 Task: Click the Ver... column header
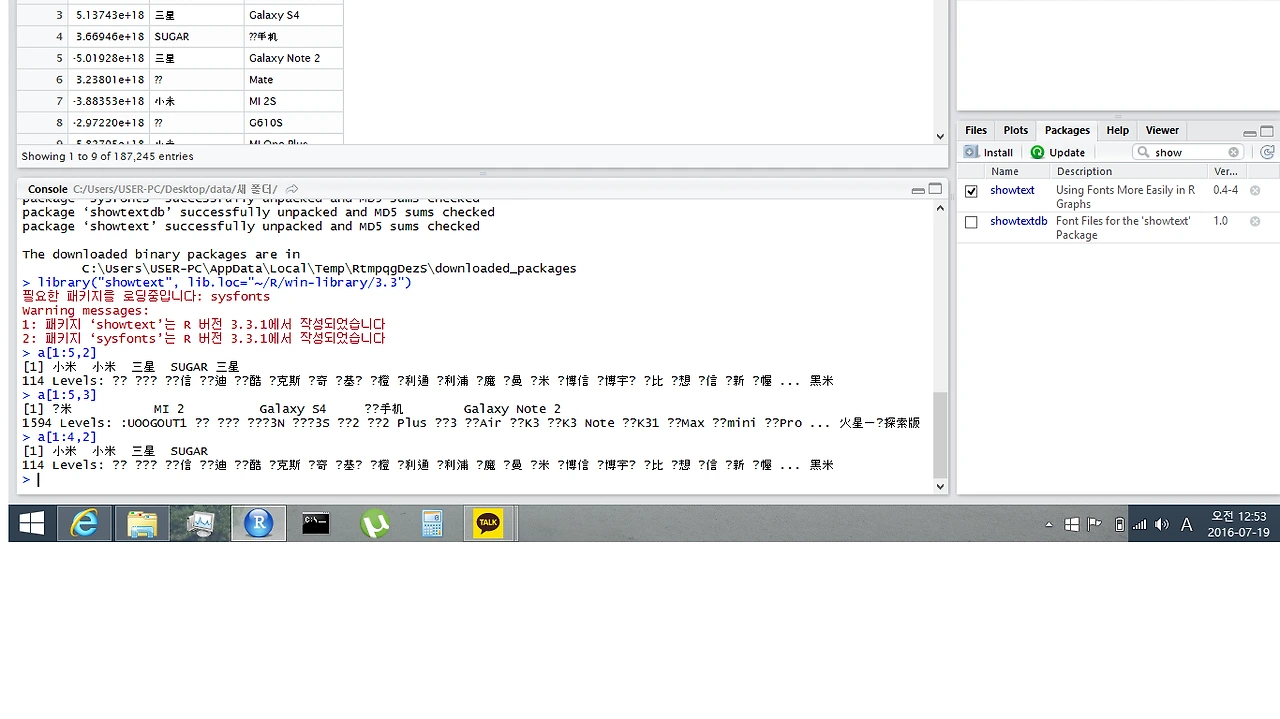pos(1225,171)
